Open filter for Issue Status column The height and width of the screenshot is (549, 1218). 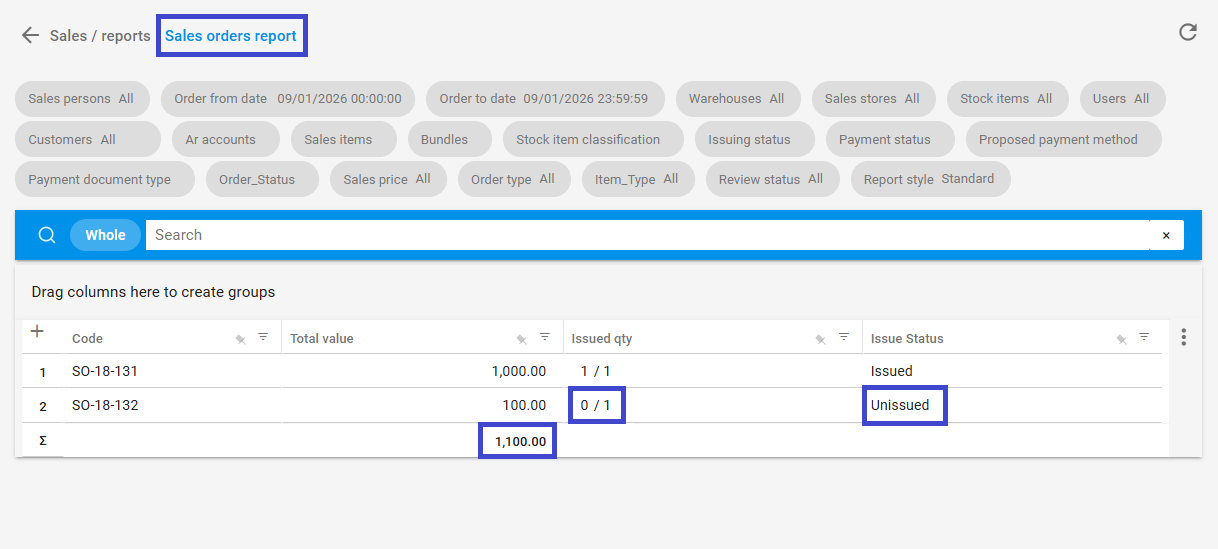tap(1144, 337)
